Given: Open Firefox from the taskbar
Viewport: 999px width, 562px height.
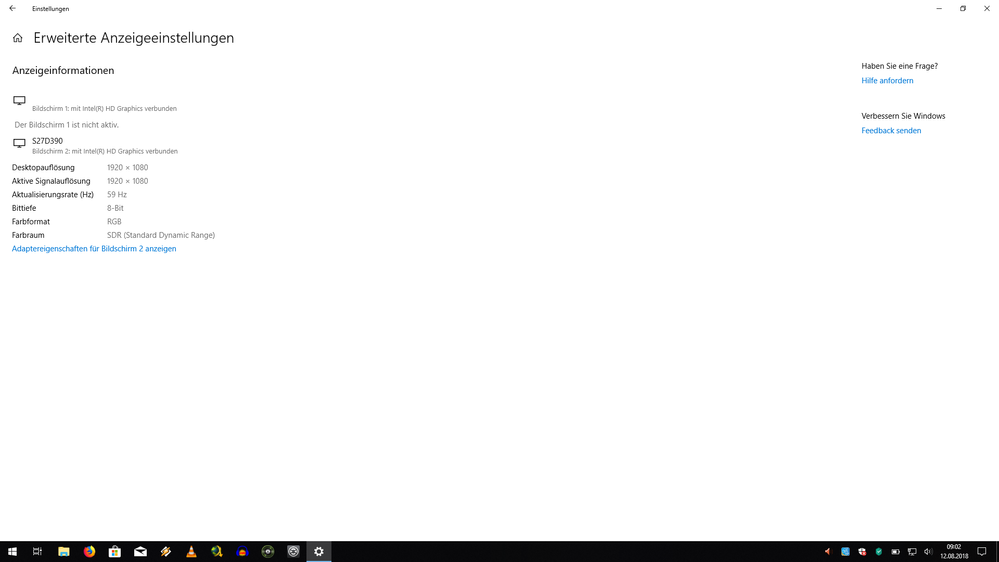Looking at the screenshot, I should click(x=89, y=552).
